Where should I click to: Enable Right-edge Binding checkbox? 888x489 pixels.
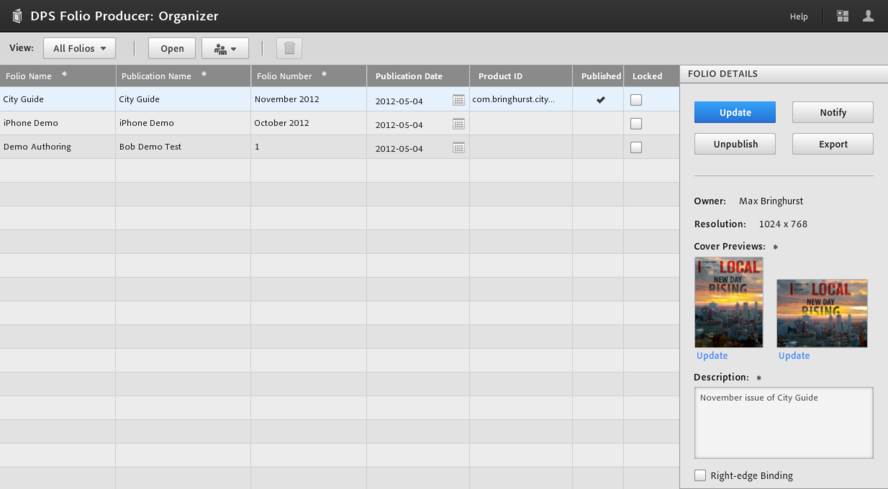[x=700, y=475]
